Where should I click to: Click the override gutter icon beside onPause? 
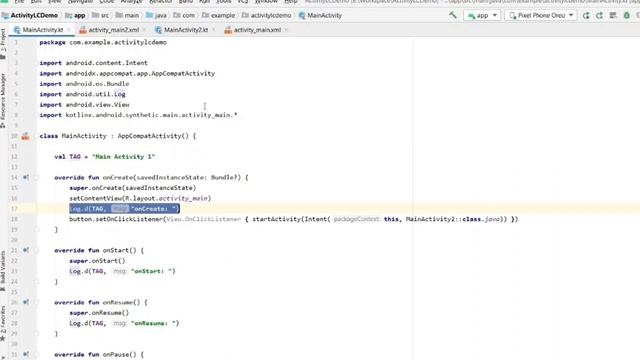point(26,354)
